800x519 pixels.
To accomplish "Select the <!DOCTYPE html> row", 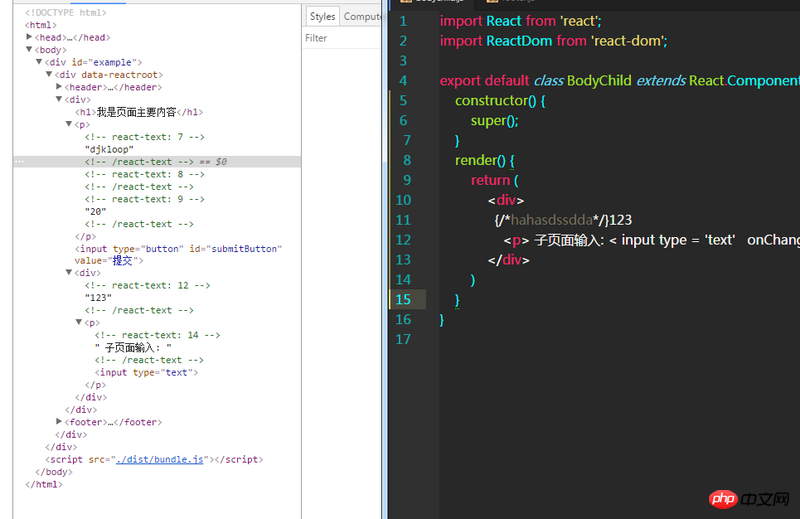I will click(66, 12).
